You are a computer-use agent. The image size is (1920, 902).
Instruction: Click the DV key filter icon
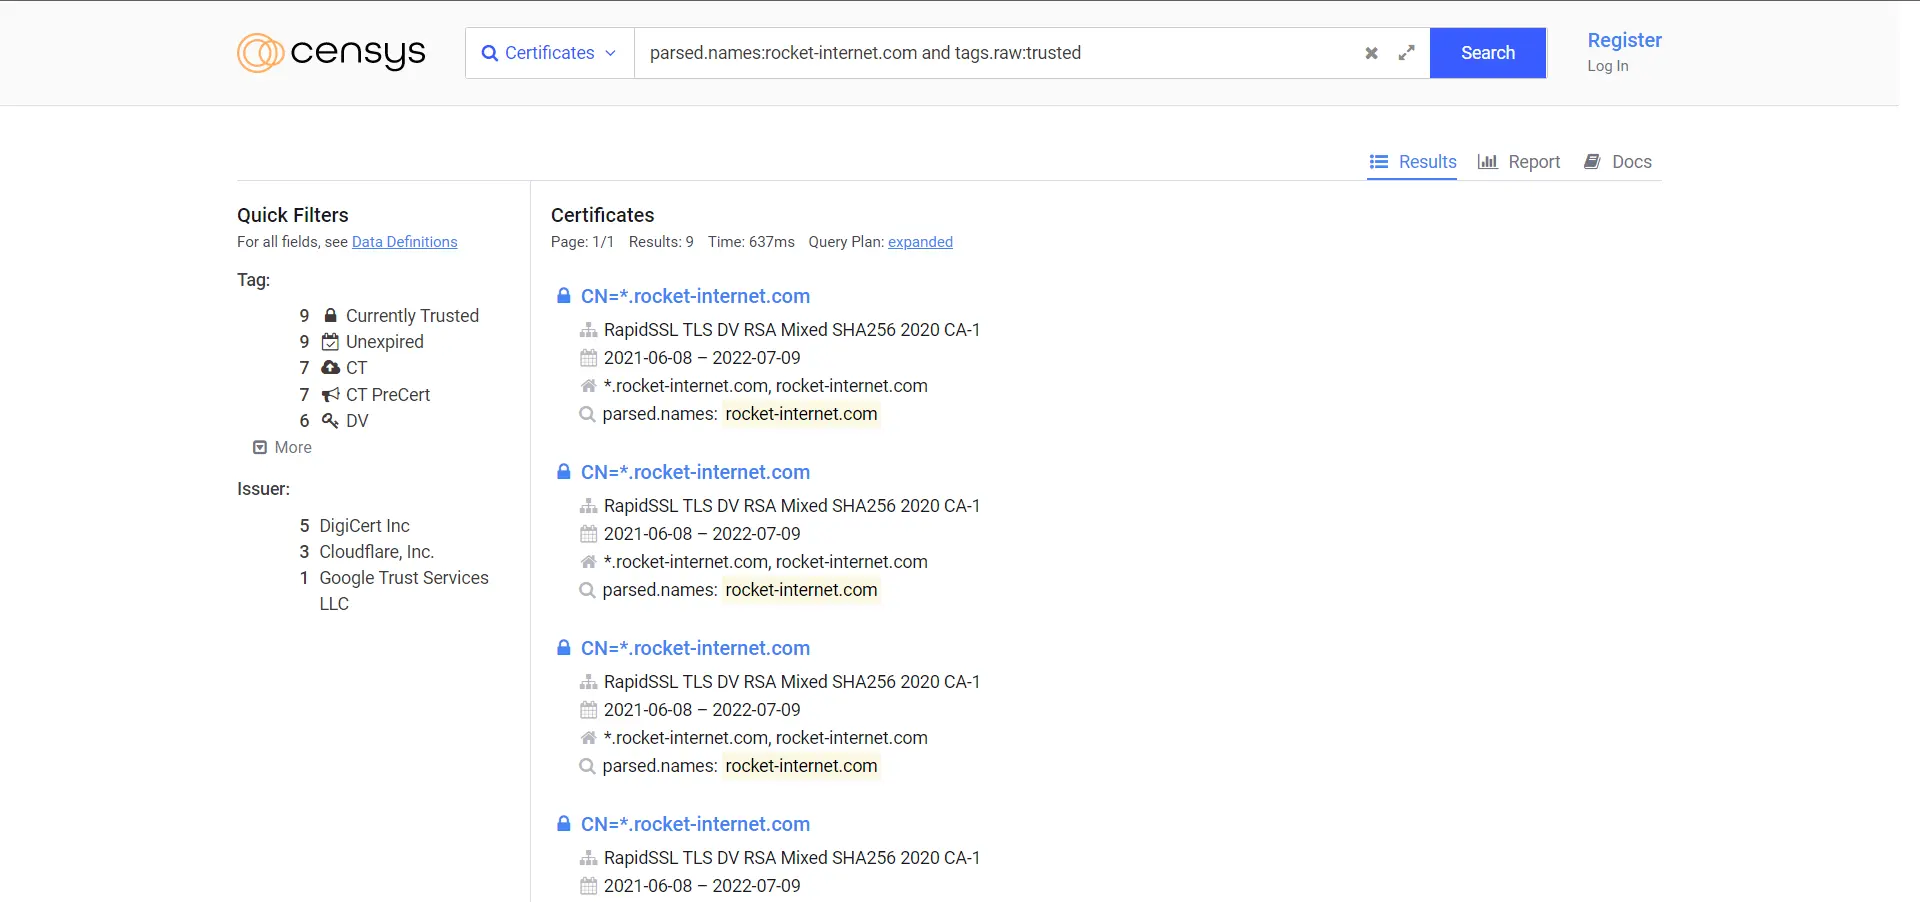coord(330,421)
